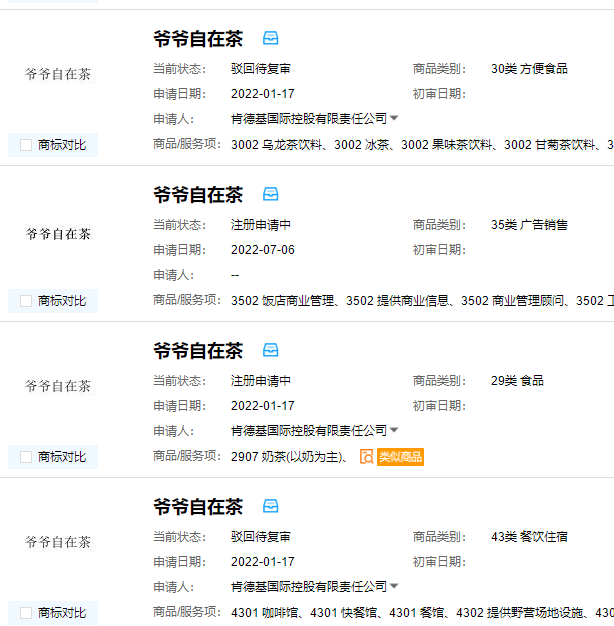Click the blue archive icon beside the 29类 trademark title

coord(270,350)
